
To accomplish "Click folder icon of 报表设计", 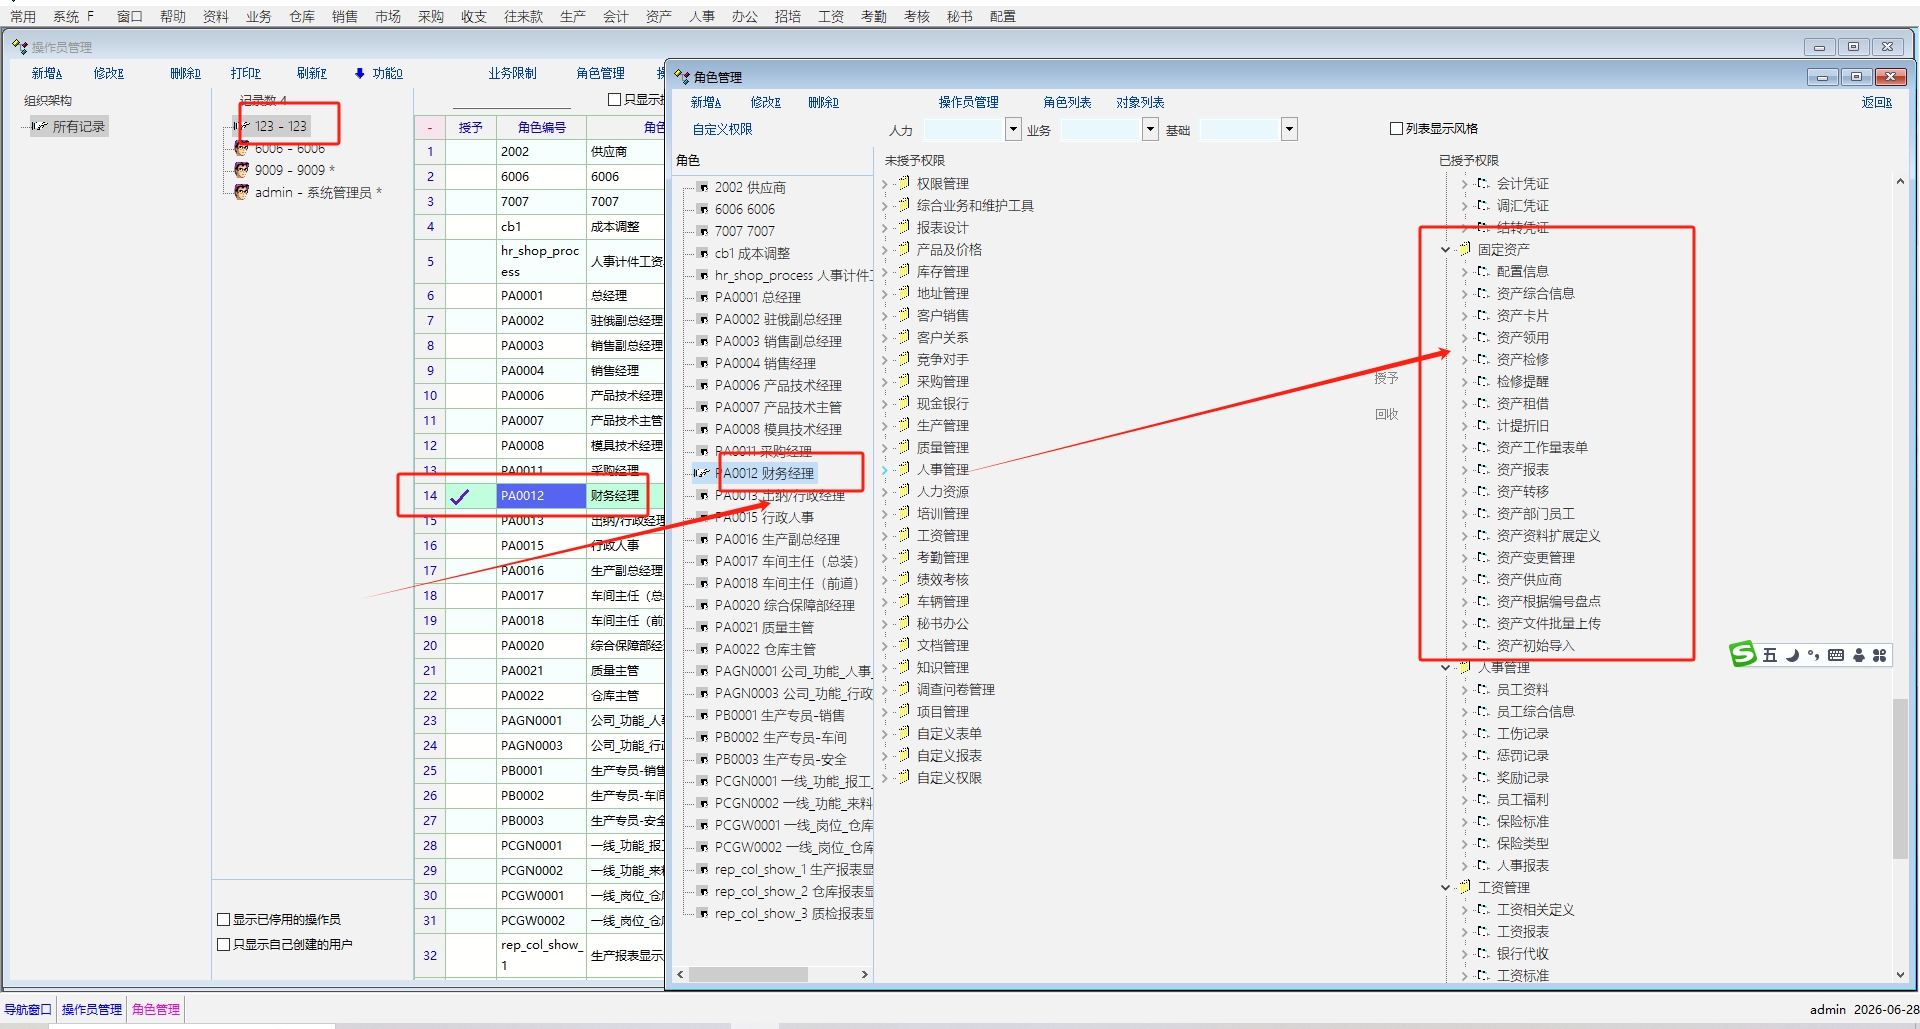I will point(903,227).
